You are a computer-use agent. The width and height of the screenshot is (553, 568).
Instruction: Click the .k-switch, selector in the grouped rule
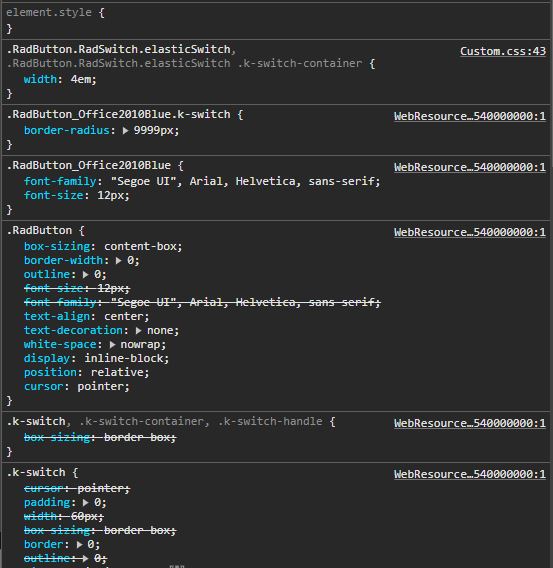[x=36, y=422]
